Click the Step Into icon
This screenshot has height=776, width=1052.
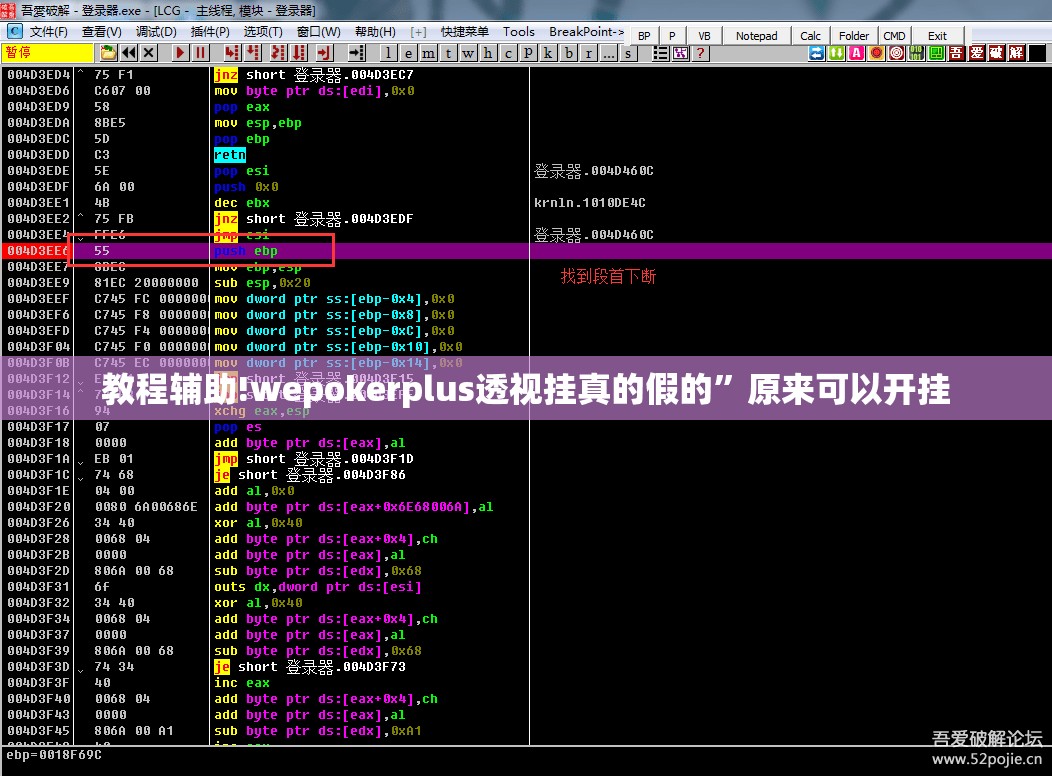(232, 53)
